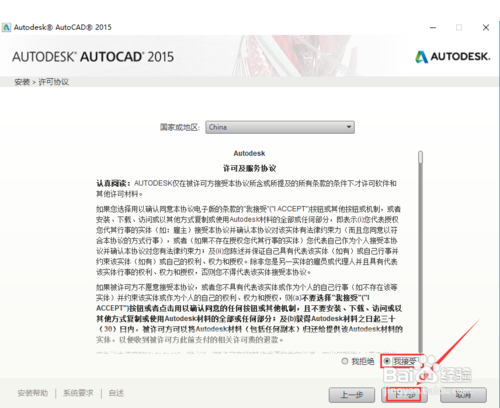This screenshot has height=408, width=500.
Task: Click the 安装 > 许可协议 breadcrumb text
Action: [42, 82]
